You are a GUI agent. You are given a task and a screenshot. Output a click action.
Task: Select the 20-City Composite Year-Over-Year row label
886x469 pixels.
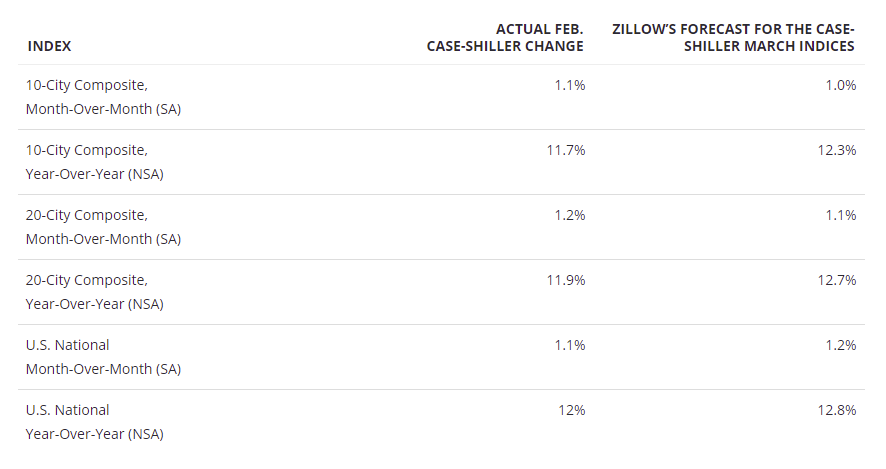tap(95, 292)
